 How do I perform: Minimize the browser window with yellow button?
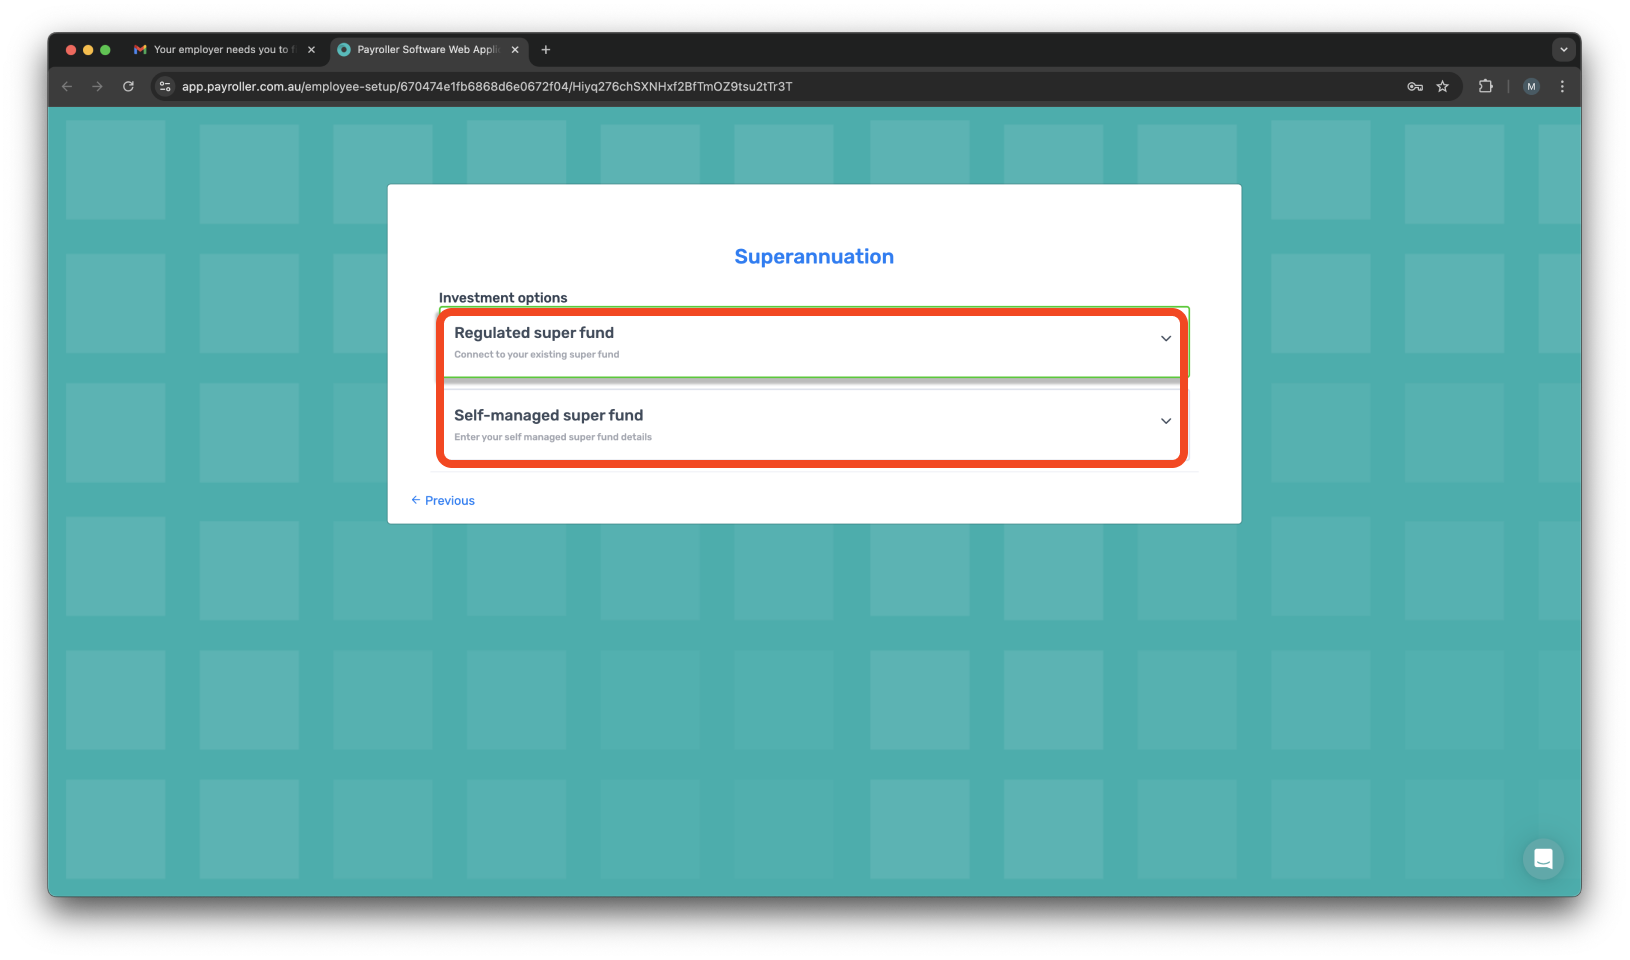pyautogui.click(x=88, y=50)
